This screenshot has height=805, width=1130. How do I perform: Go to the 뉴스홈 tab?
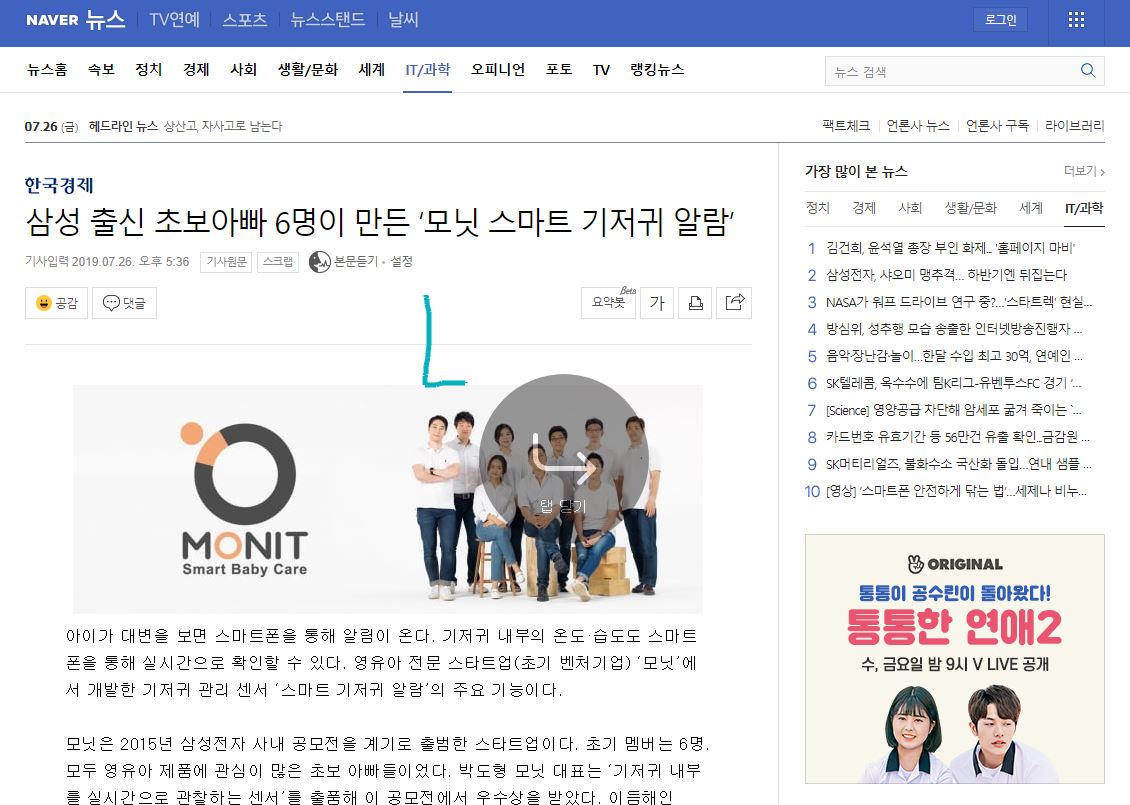[47, 70]
